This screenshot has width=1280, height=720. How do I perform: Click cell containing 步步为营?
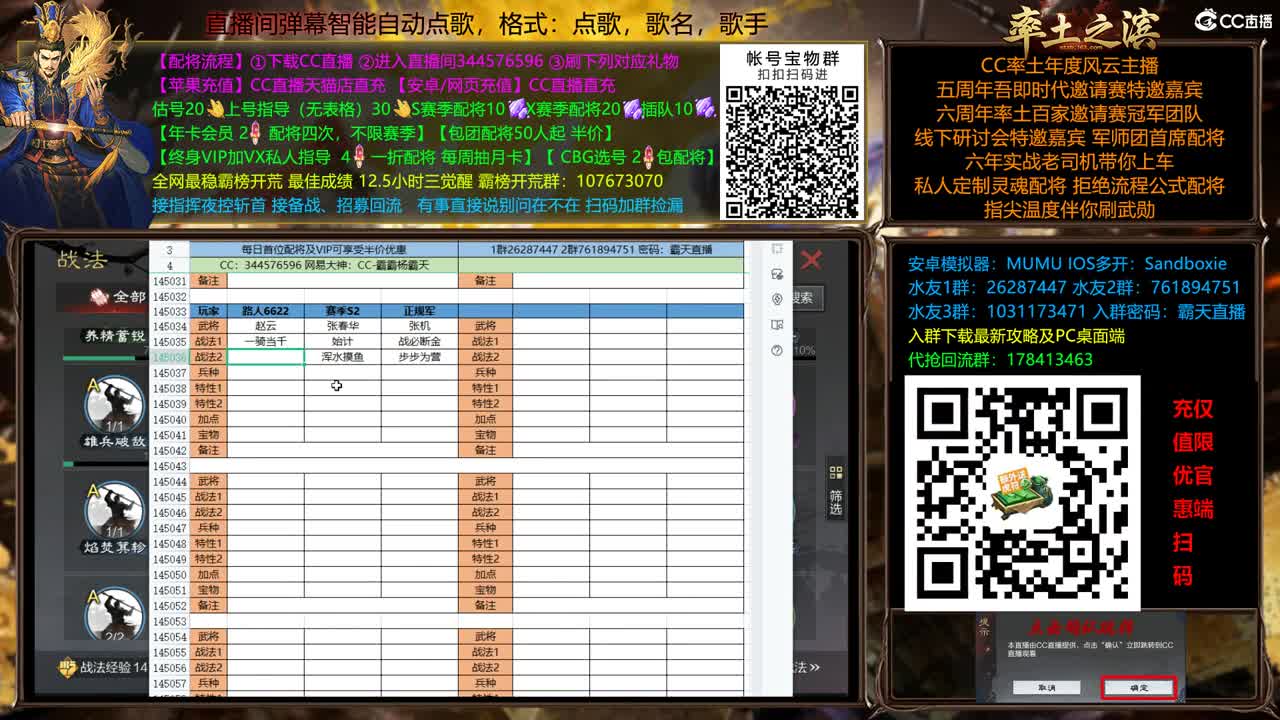point(419,357)
